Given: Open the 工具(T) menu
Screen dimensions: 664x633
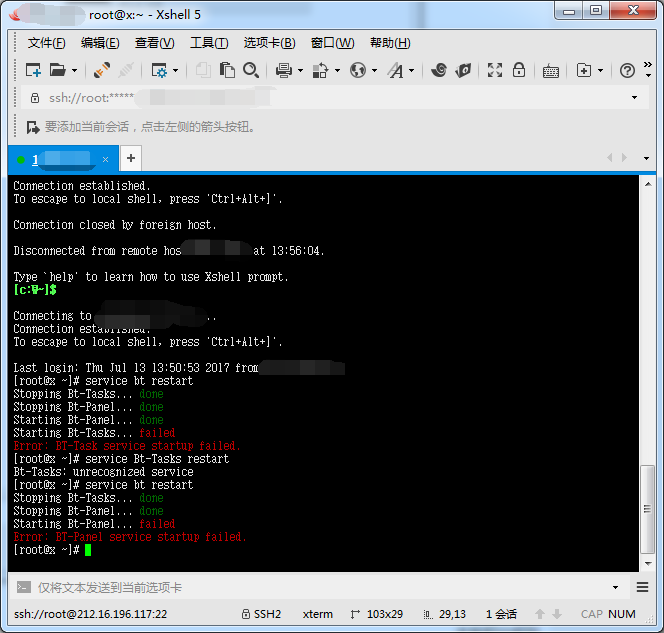Looking at the screenshot, I should [209, 43].
